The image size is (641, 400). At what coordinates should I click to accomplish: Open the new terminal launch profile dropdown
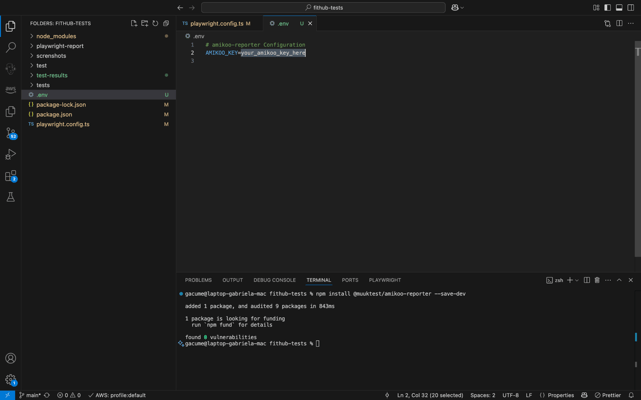pos(577,280)
